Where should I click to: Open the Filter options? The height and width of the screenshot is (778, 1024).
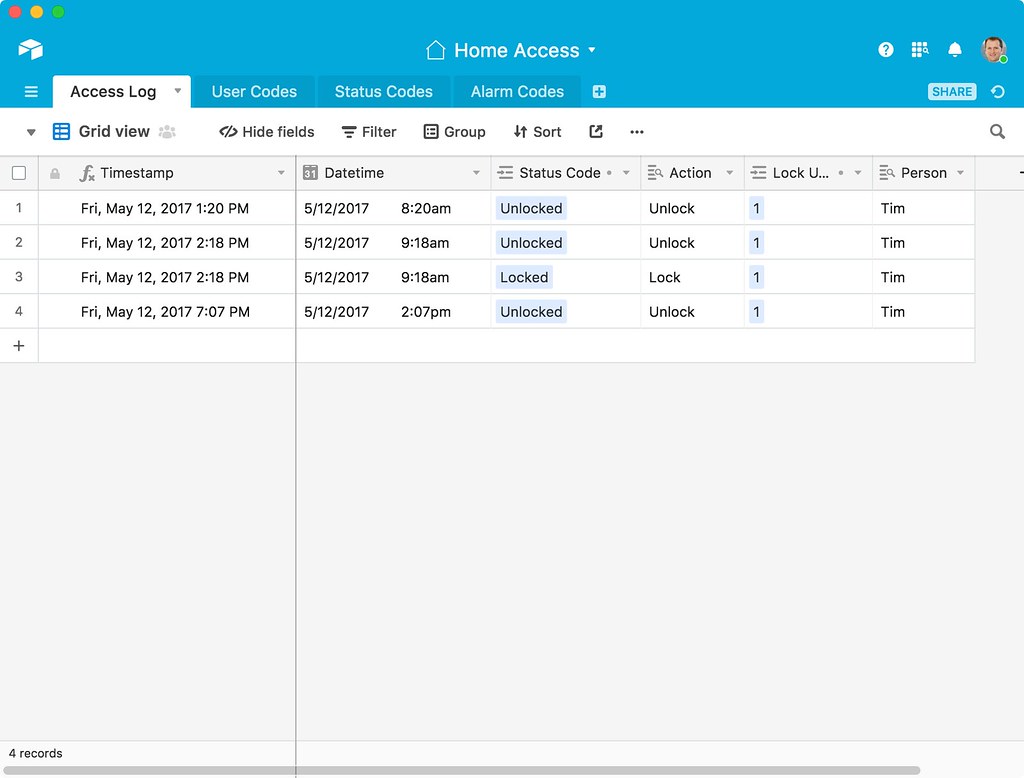click(369, 132)
